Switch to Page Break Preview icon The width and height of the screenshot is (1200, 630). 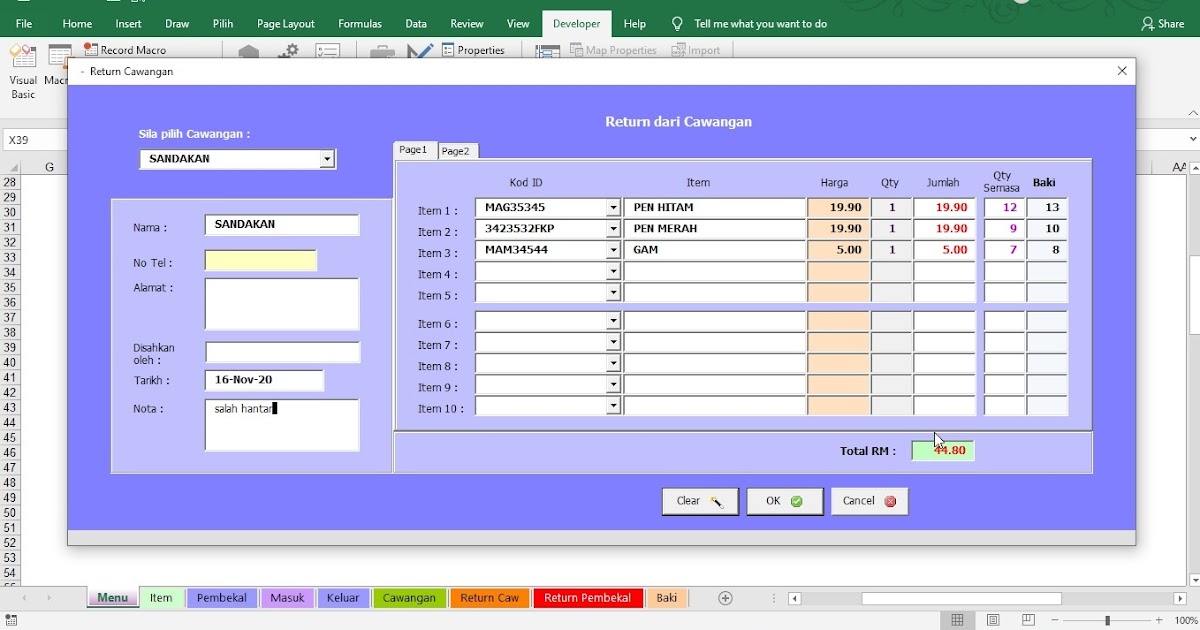[x=1028, y=621]
